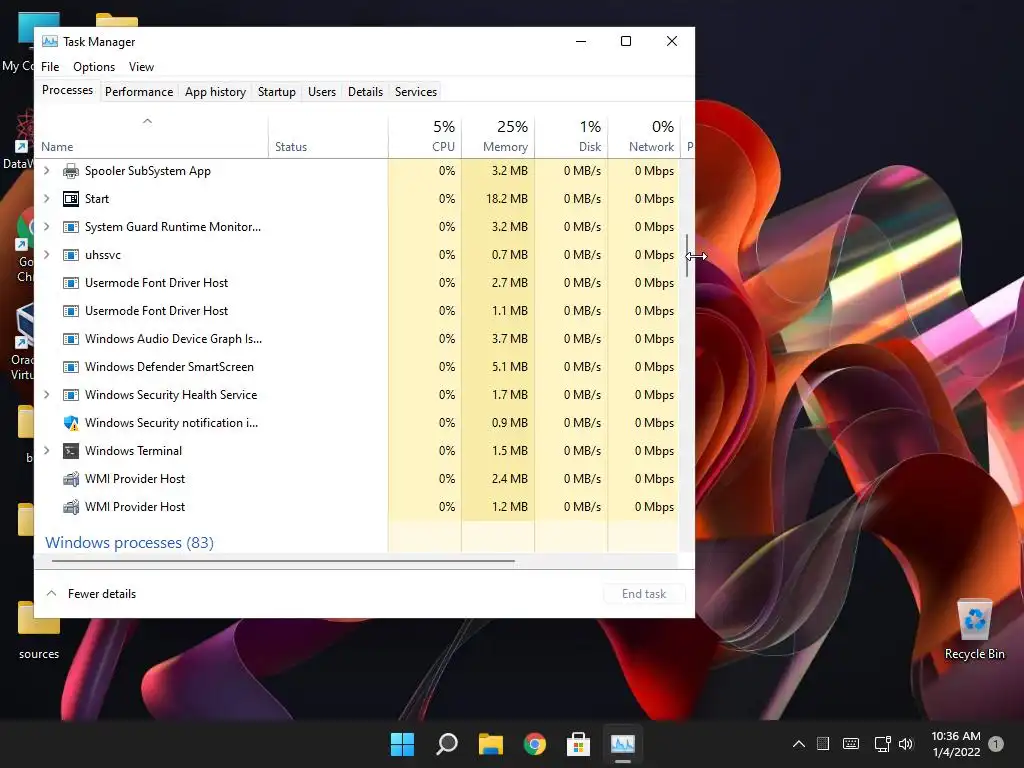Open Microsoft Store from the taskbar

(578, 744)
